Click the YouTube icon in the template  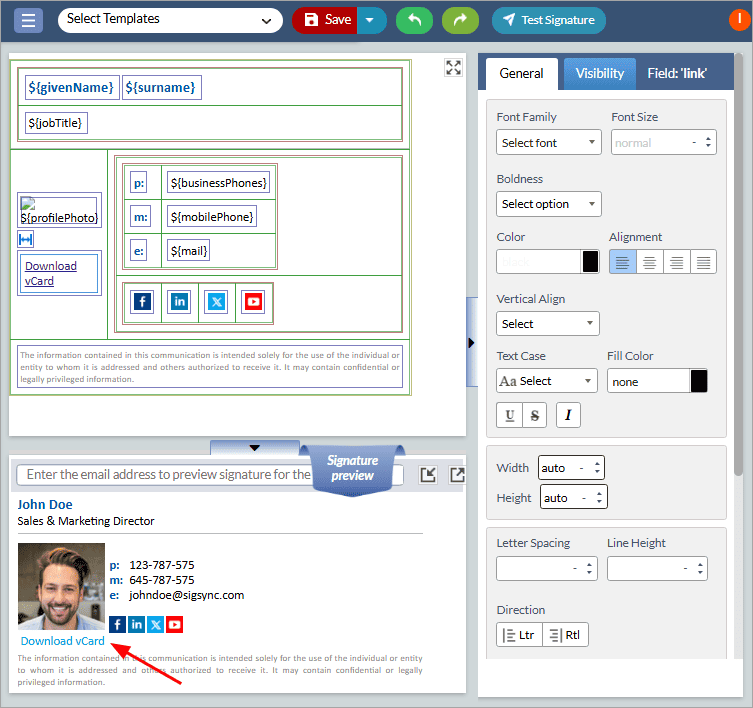[253, 301]
